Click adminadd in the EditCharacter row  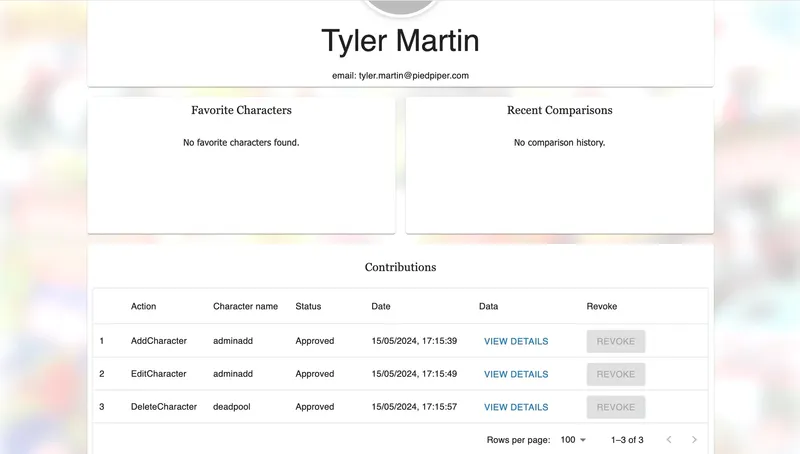[233, 373]
